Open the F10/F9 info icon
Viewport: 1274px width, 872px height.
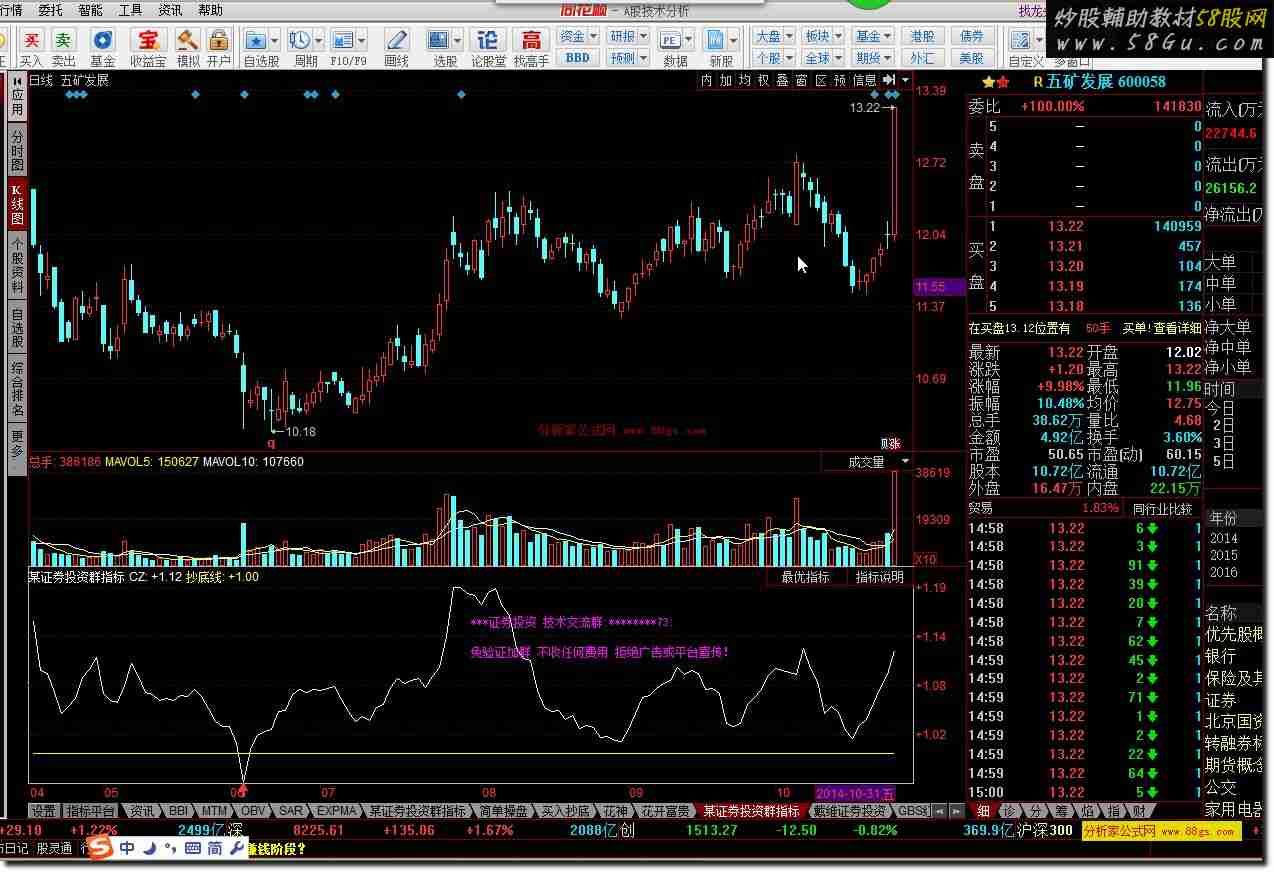[x=342, y=40]
